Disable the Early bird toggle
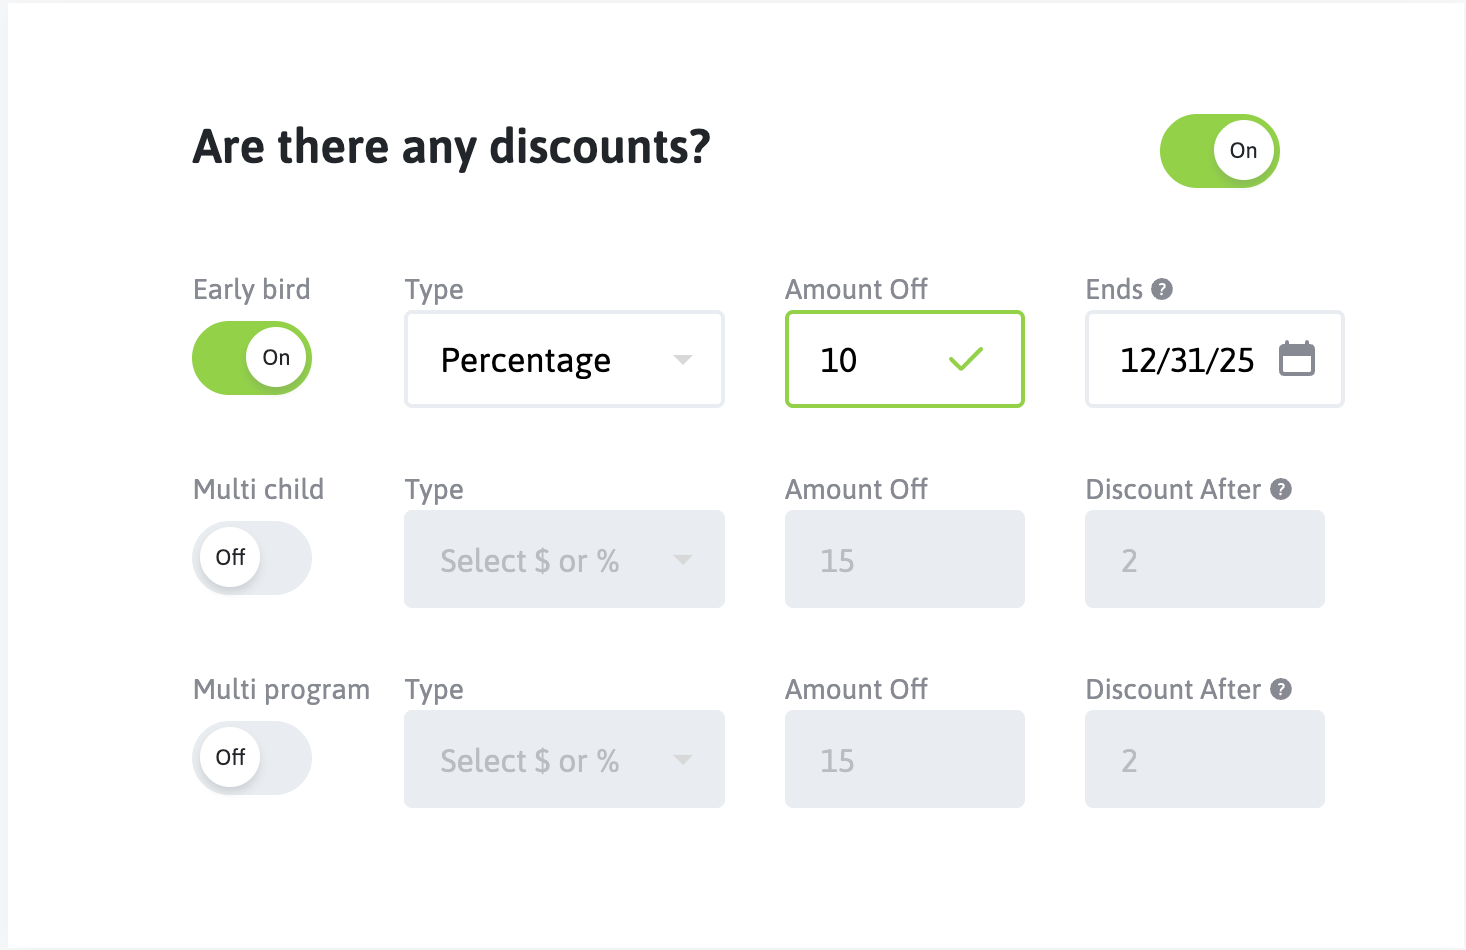 click(252, 358)
